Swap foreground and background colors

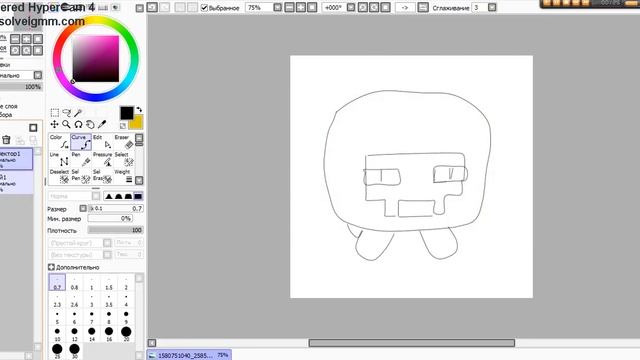pyautogui.click(x=139, y=109)
